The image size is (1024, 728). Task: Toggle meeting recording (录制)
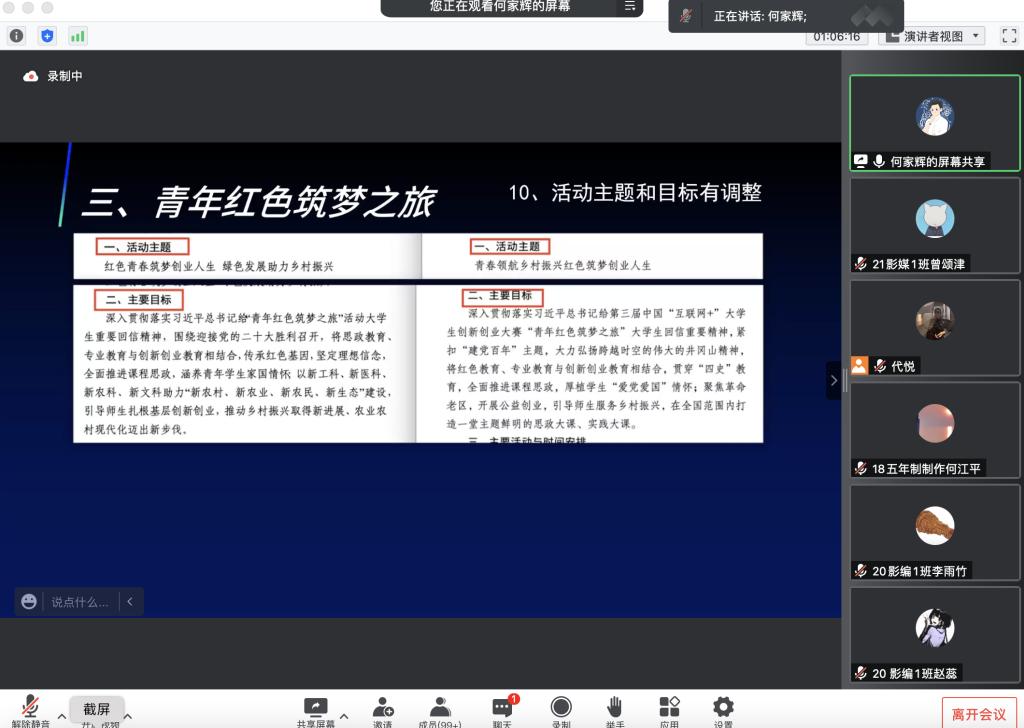pyautogui.click(x=561, y=709)
